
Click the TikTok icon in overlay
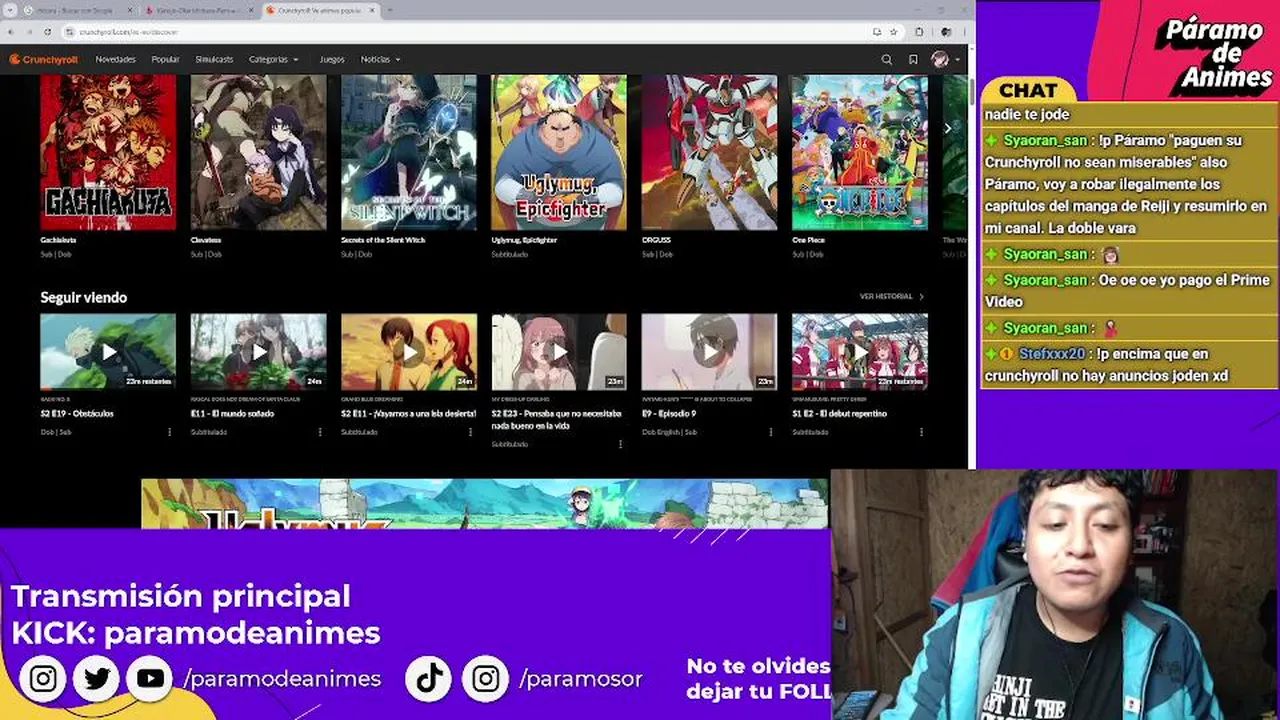point(430,679)
